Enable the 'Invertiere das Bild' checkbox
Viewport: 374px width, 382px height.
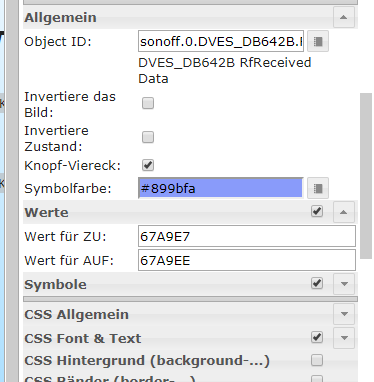click(x=148, y=103)
